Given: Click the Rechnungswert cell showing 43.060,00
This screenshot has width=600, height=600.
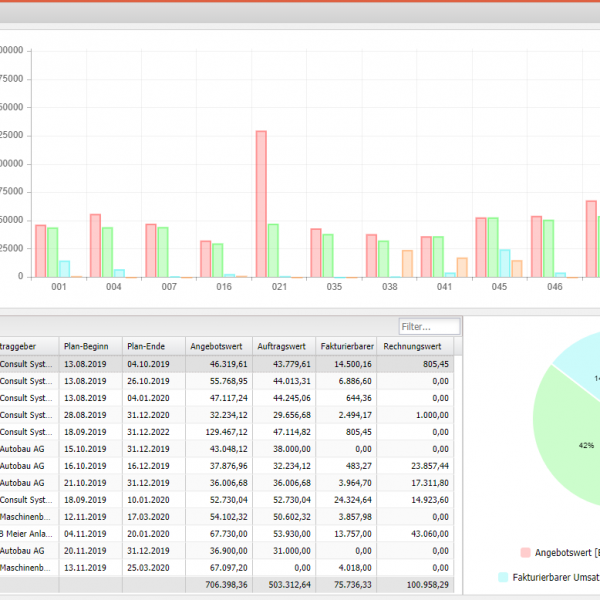Looking at the screenshot, I should pyautogui.click(x=415, y=533).
